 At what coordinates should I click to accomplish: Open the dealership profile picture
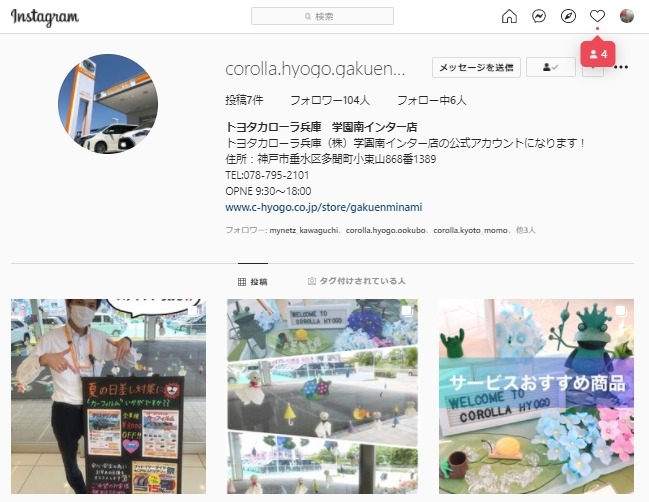click(108, 103)
